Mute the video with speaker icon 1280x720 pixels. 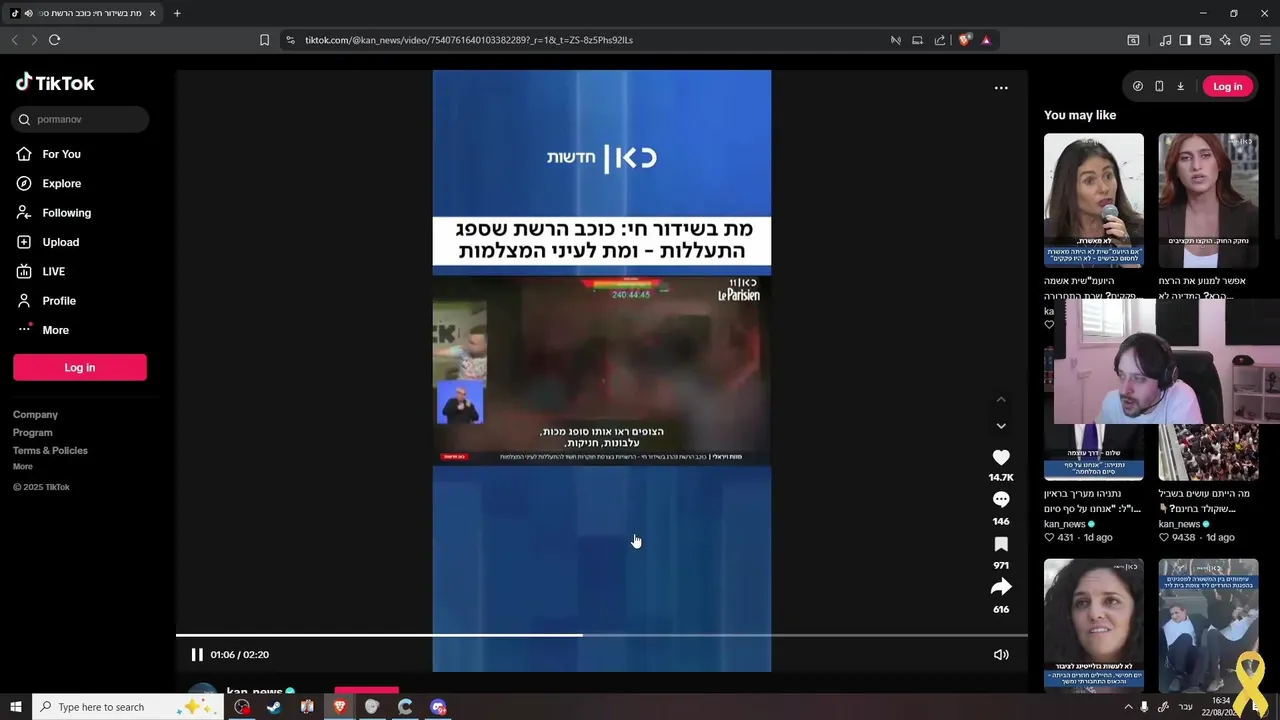pyautogui.click(x=1001, y=655)
